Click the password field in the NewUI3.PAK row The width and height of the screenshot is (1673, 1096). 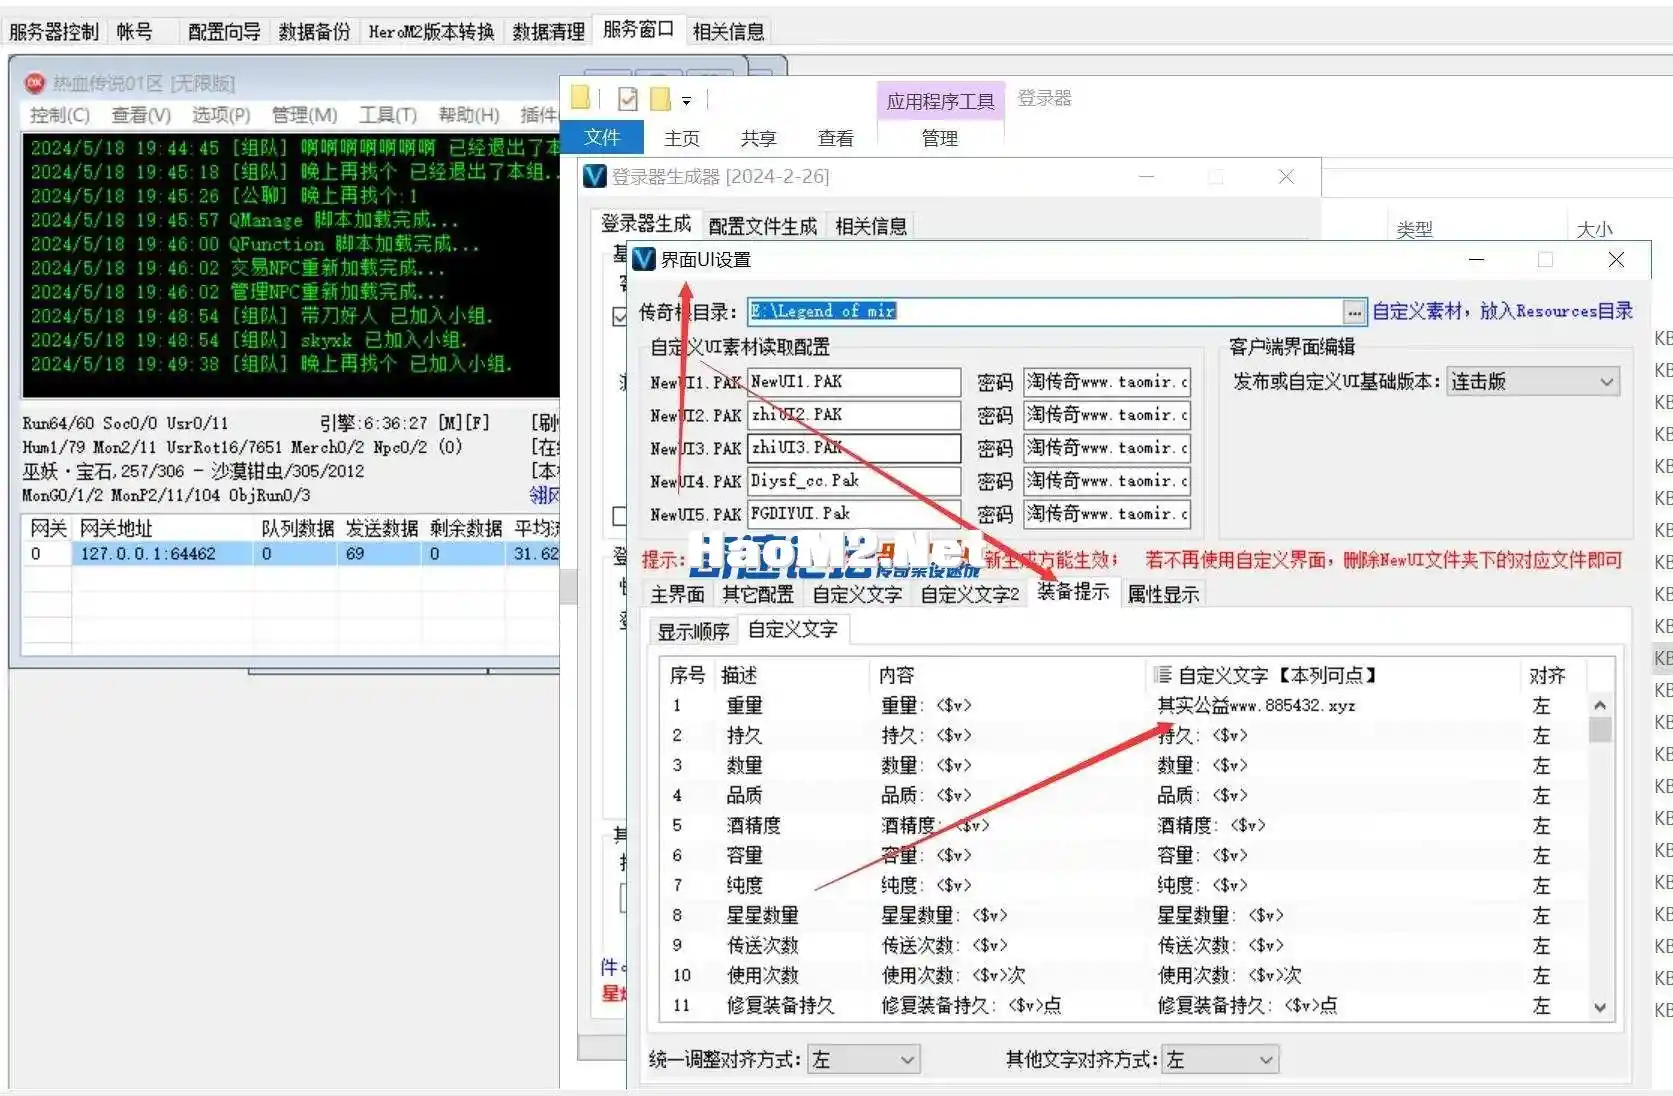click(x=1107, y=448)
